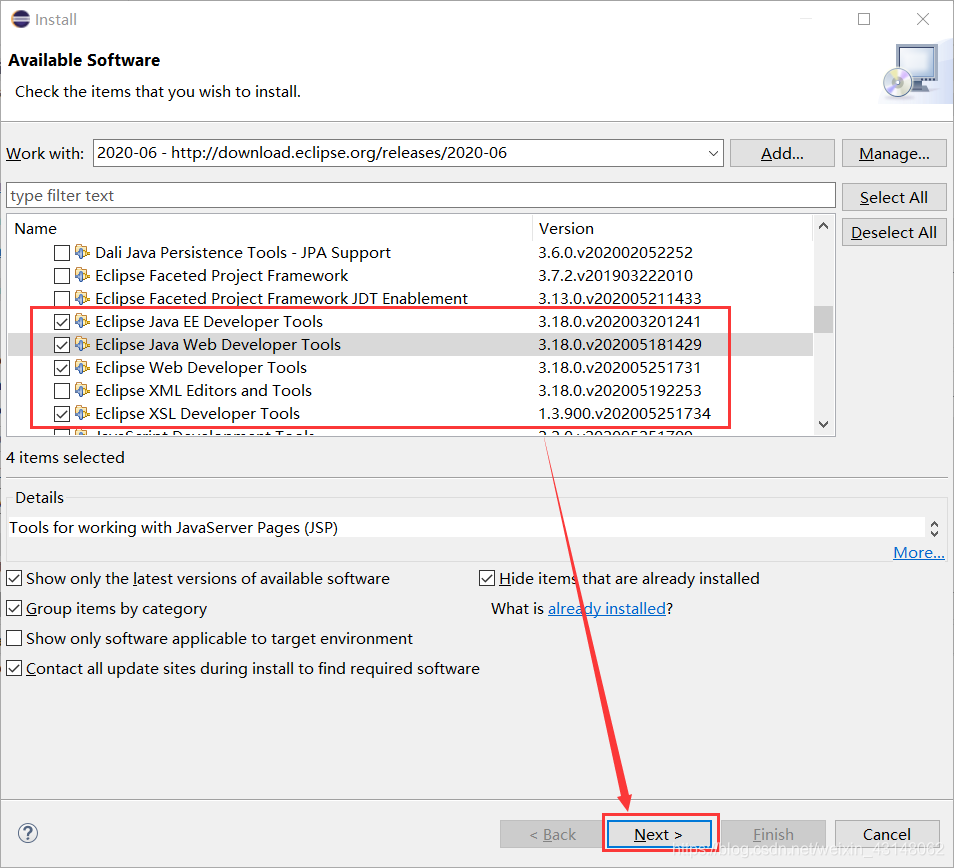
Task: Open the More... details link
Action: (919, 552)
